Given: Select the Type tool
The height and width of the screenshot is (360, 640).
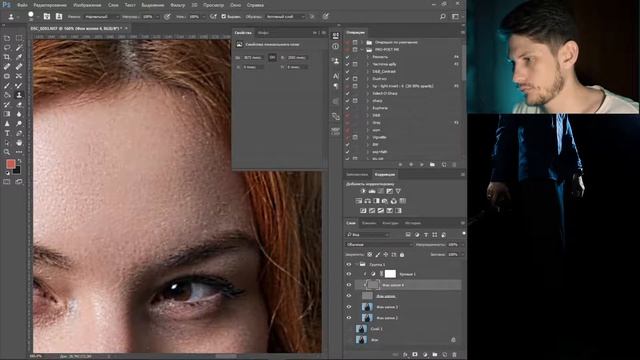Looking at the screenshot, I should pyautogui.click(x=7, y=133).
